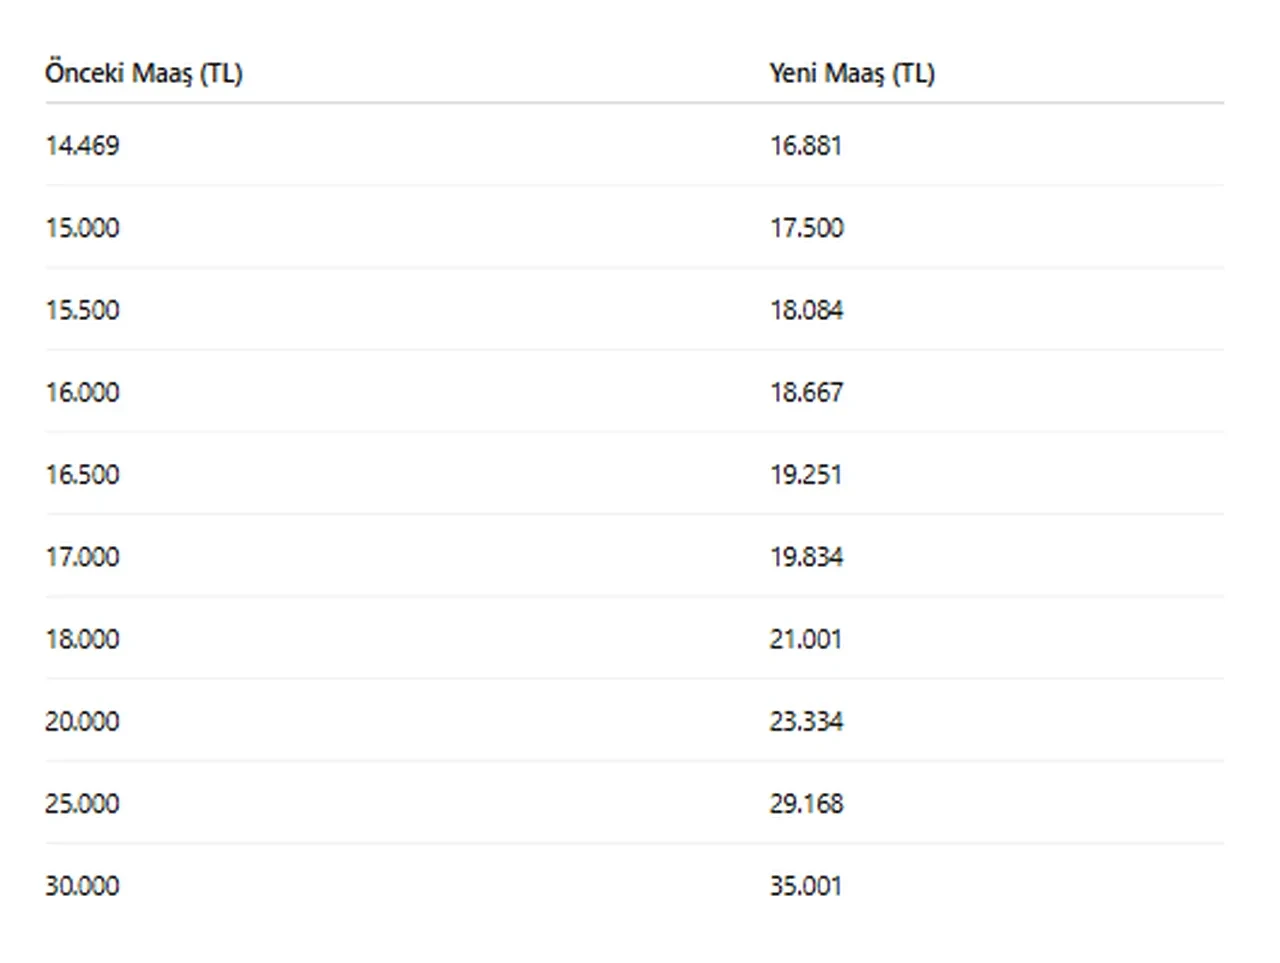This screenshot has height=963, width=1280.
Task: Select the new salary cell 16.881
Action: click(x=806, y=146)
